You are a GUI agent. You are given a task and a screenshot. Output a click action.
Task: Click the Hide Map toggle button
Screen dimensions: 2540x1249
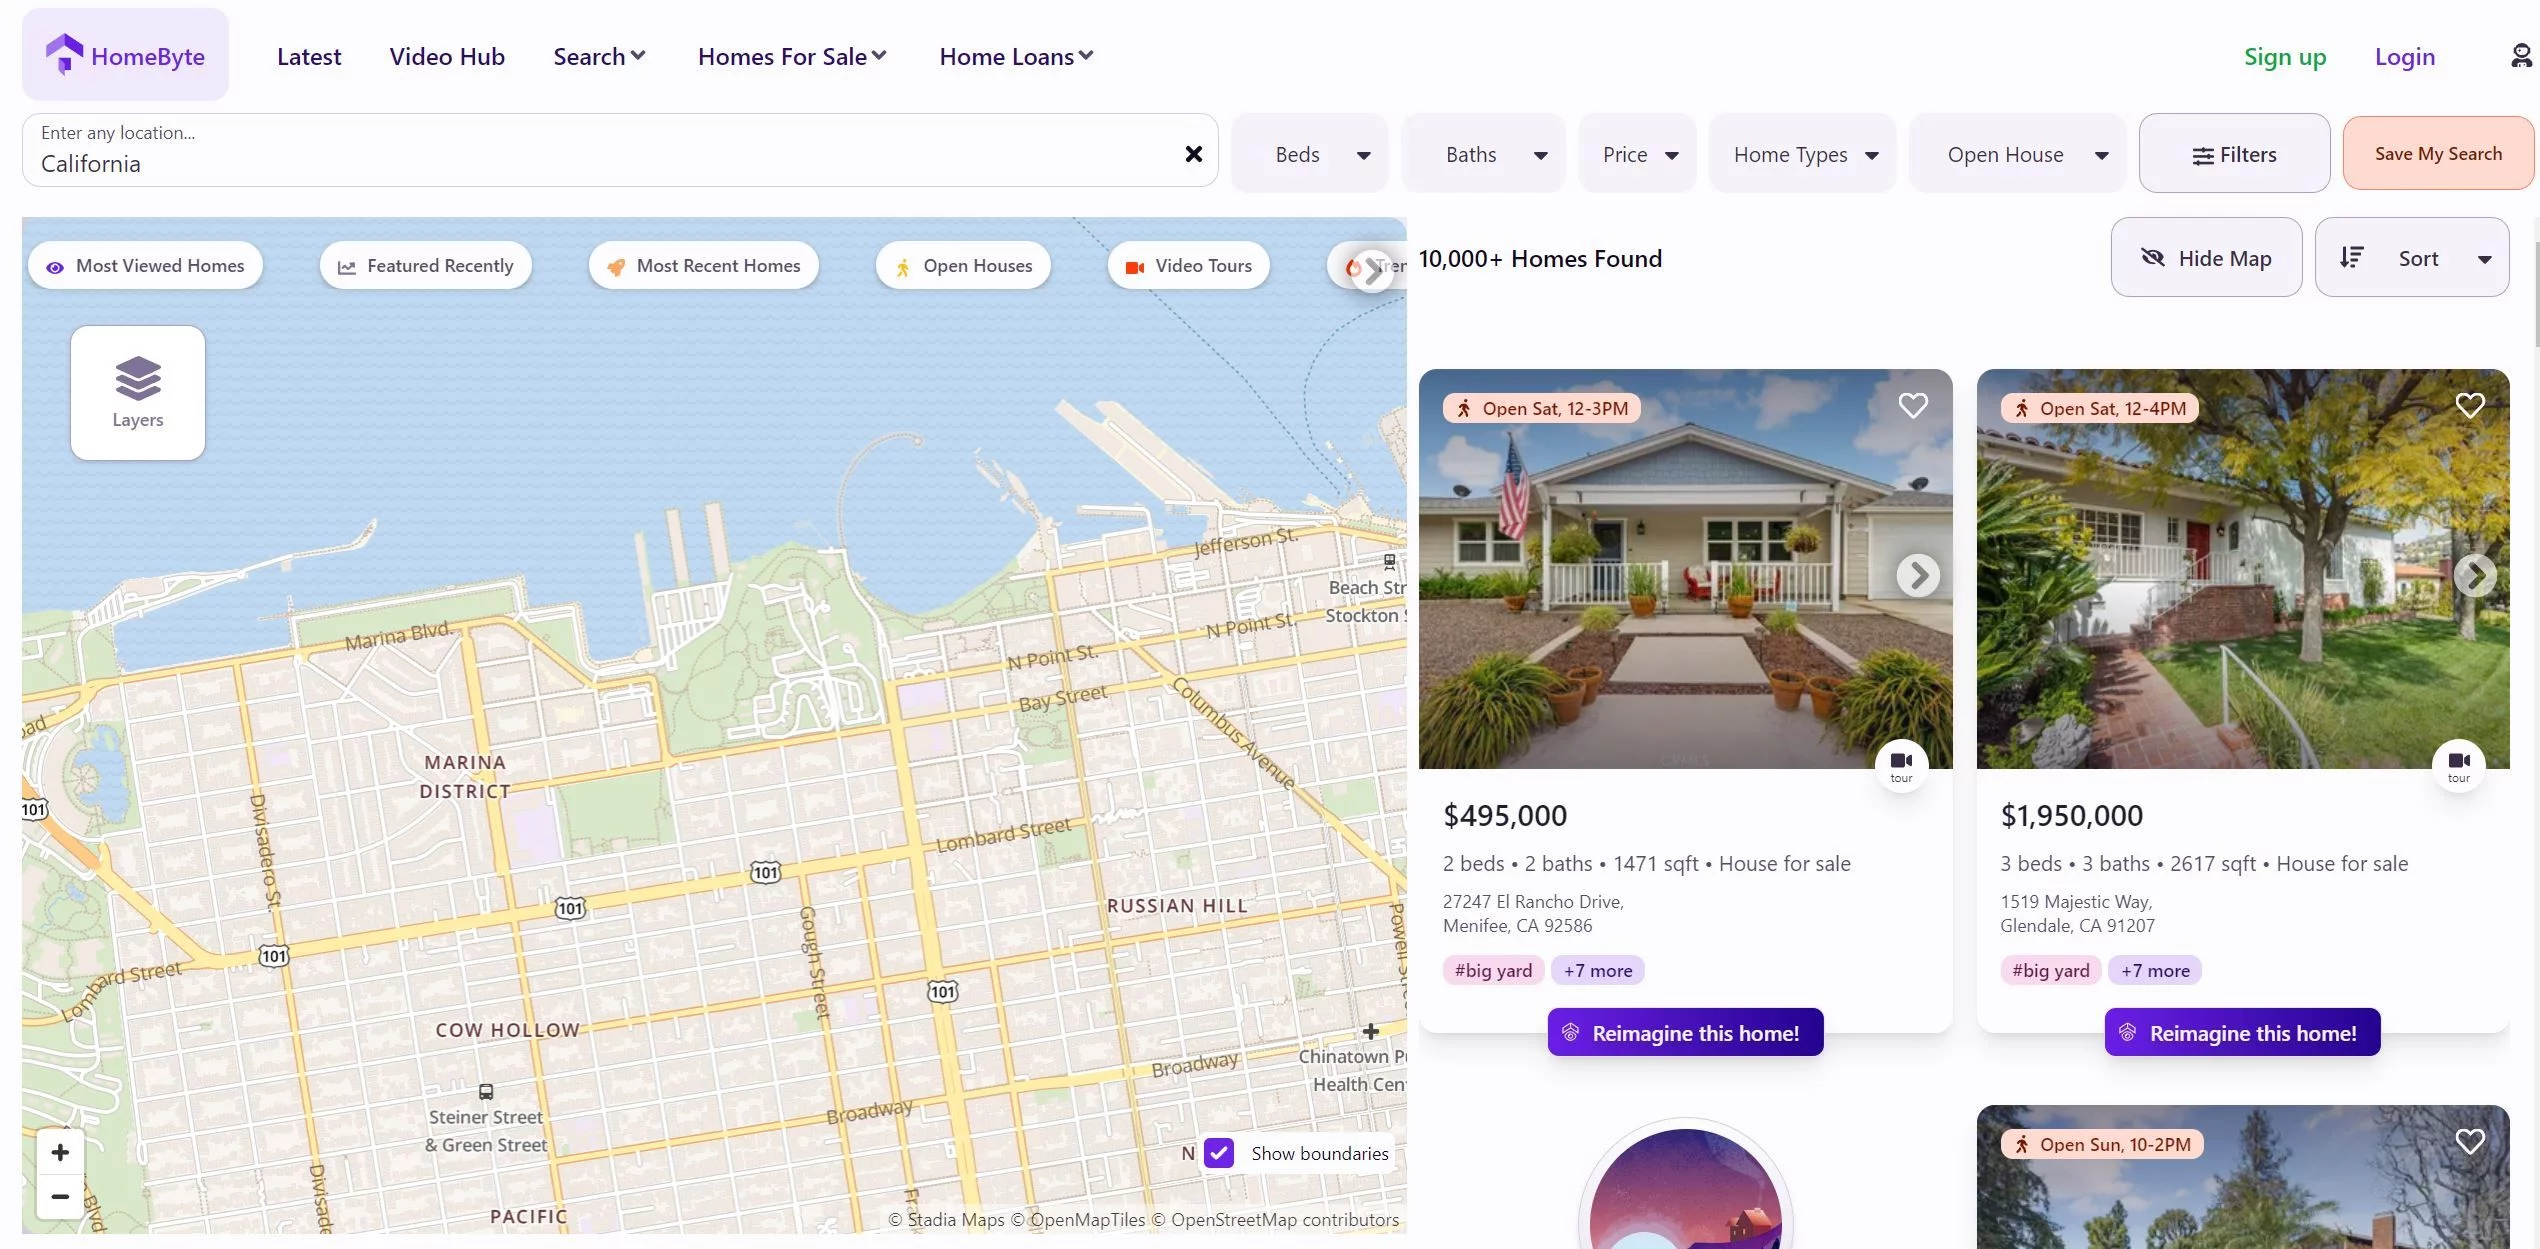[x=2206, y=256]
